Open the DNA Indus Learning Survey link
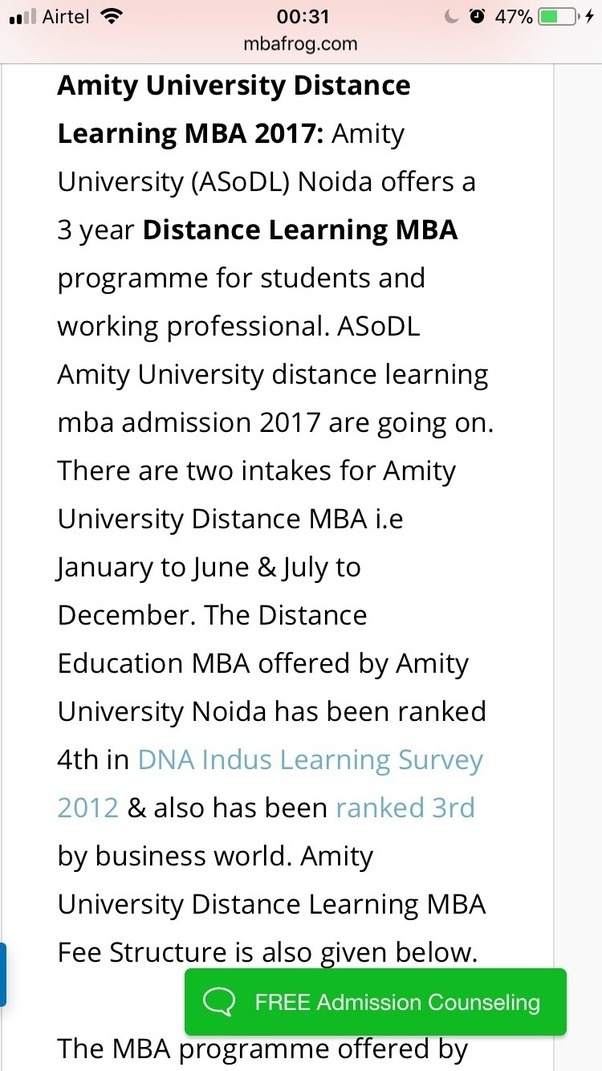The width and height of the screenshot is (602, 1071). coord(310,760)
